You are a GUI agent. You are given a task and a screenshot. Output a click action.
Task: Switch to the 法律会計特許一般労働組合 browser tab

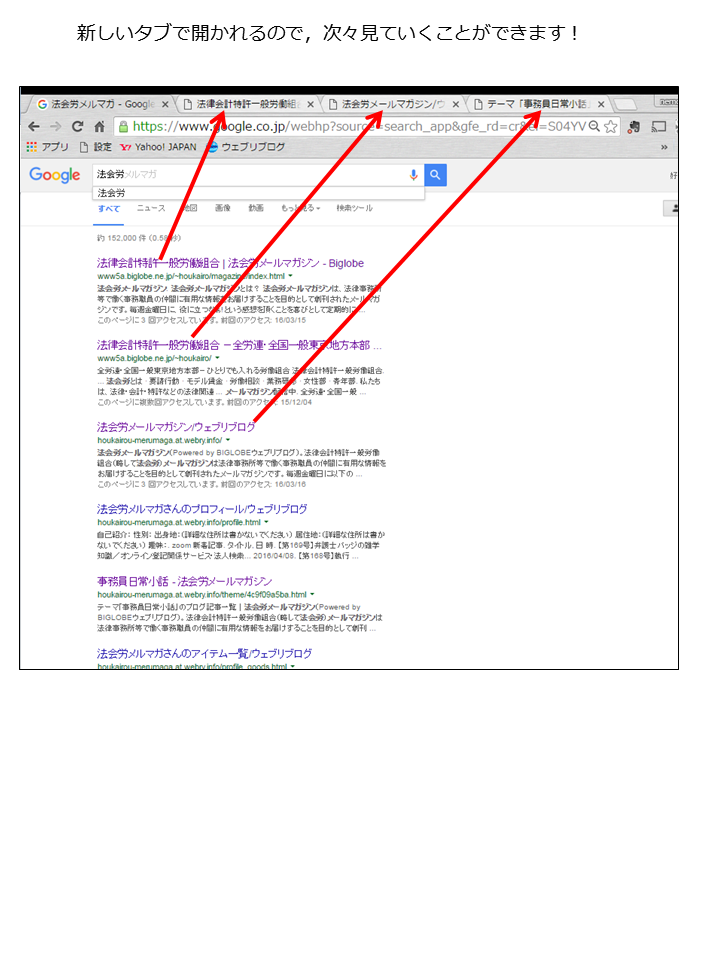(248, 104)
